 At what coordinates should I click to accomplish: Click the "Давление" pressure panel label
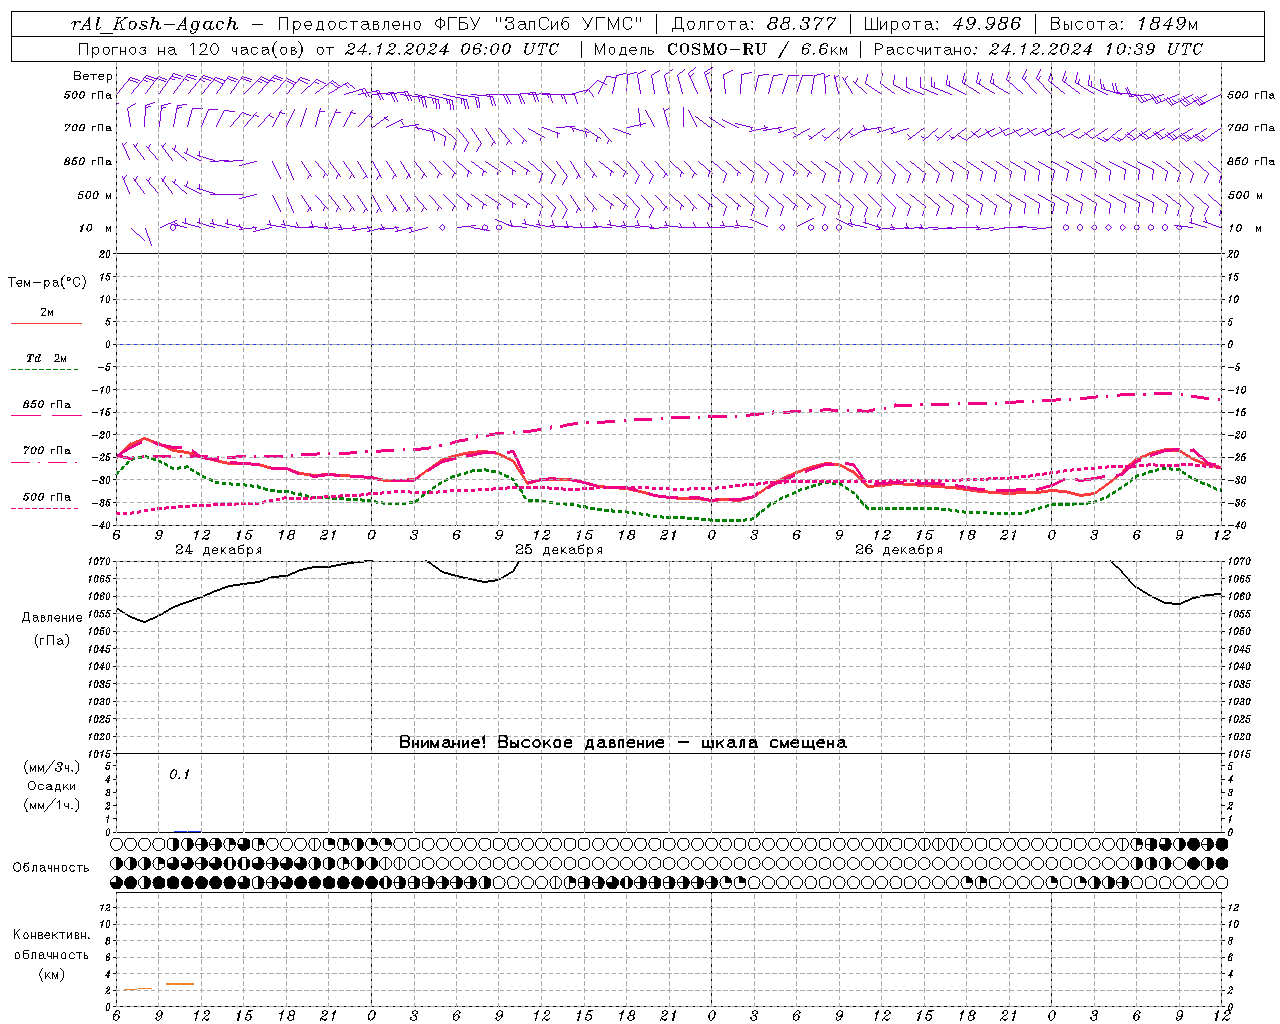tap(52, 618)
